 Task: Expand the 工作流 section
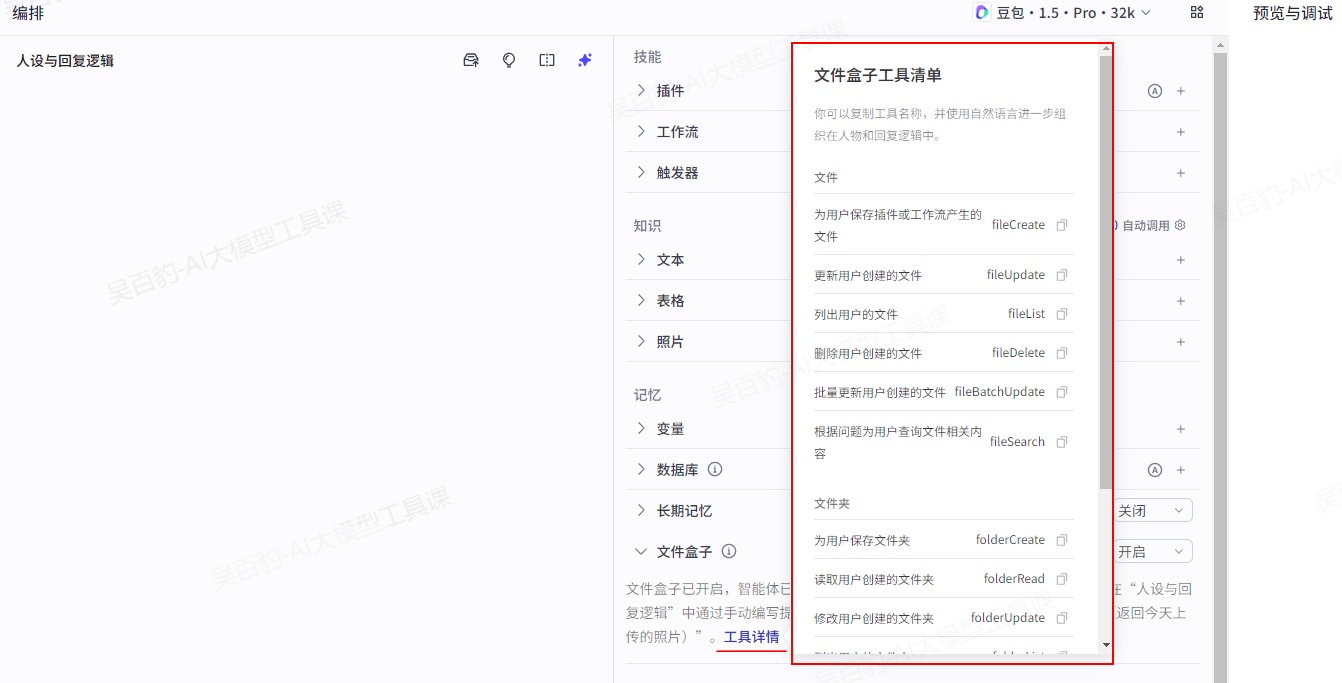641,131
